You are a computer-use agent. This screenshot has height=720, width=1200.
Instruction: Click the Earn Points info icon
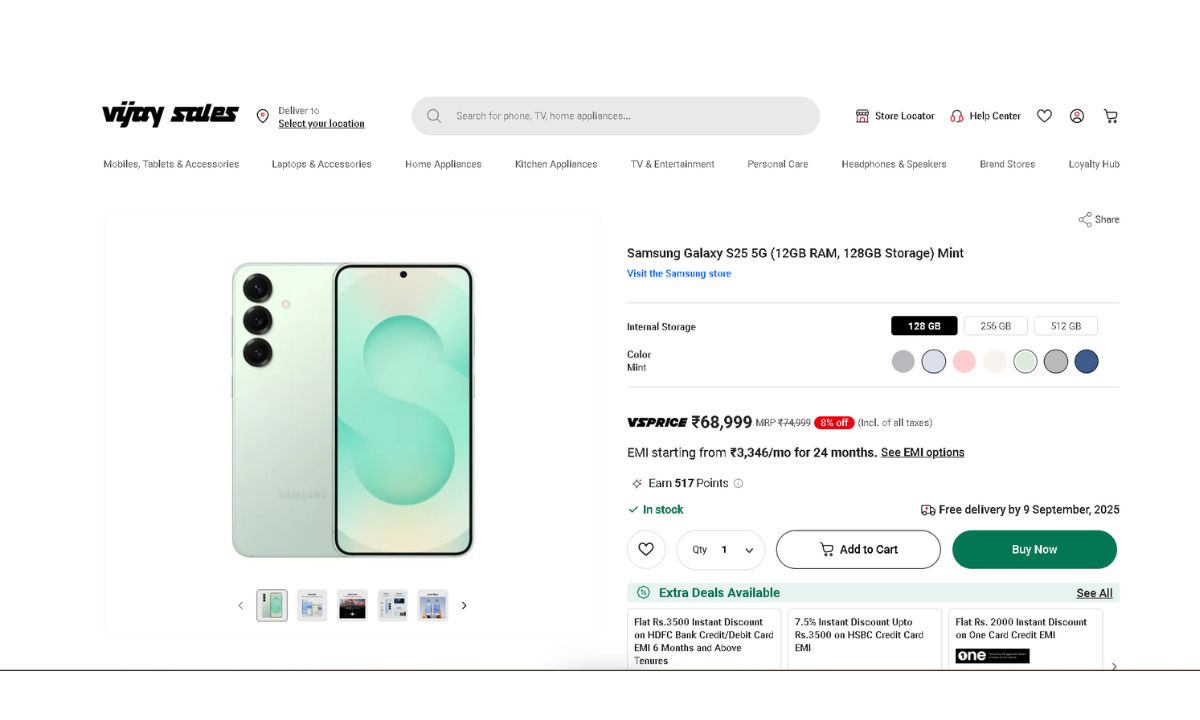739,483
